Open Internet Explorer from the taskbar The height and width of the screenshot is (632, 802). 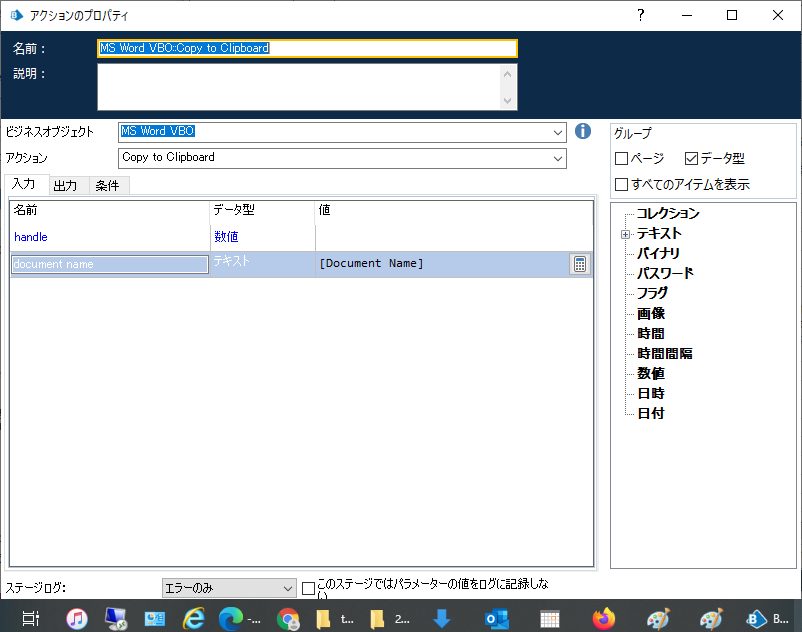(x=194, y=618)
